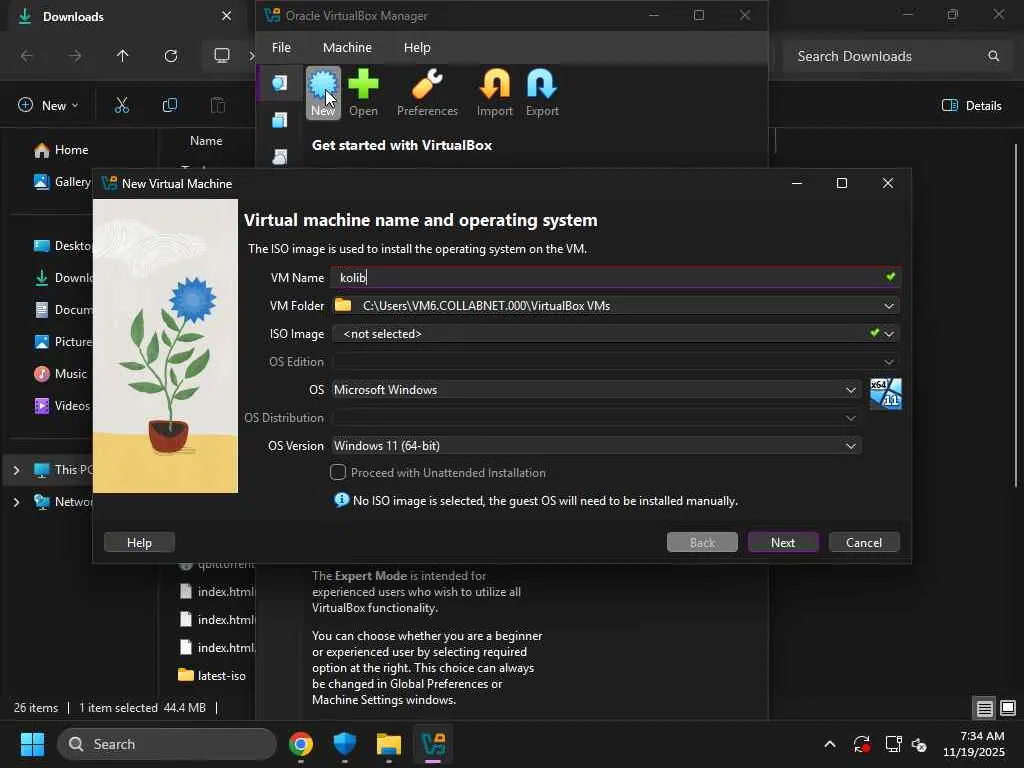
Task: Click the VM Name input field
Action: pyautogui.click(x=615, y=278)
